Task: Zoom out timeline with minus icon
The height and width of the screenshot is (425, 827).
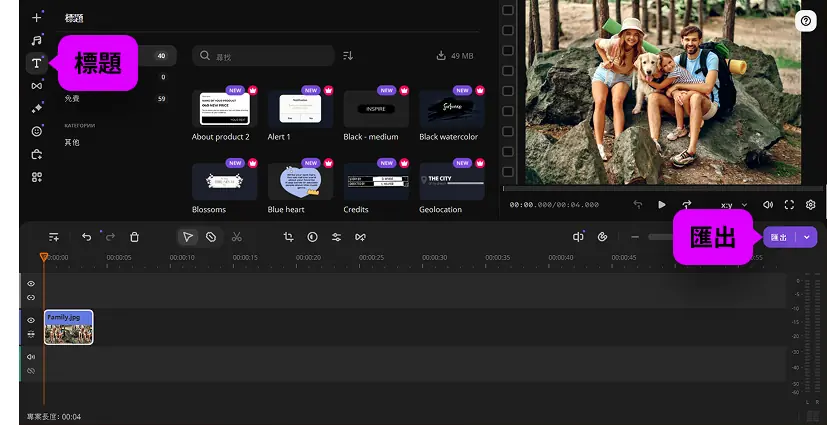Action: [635, 237]
